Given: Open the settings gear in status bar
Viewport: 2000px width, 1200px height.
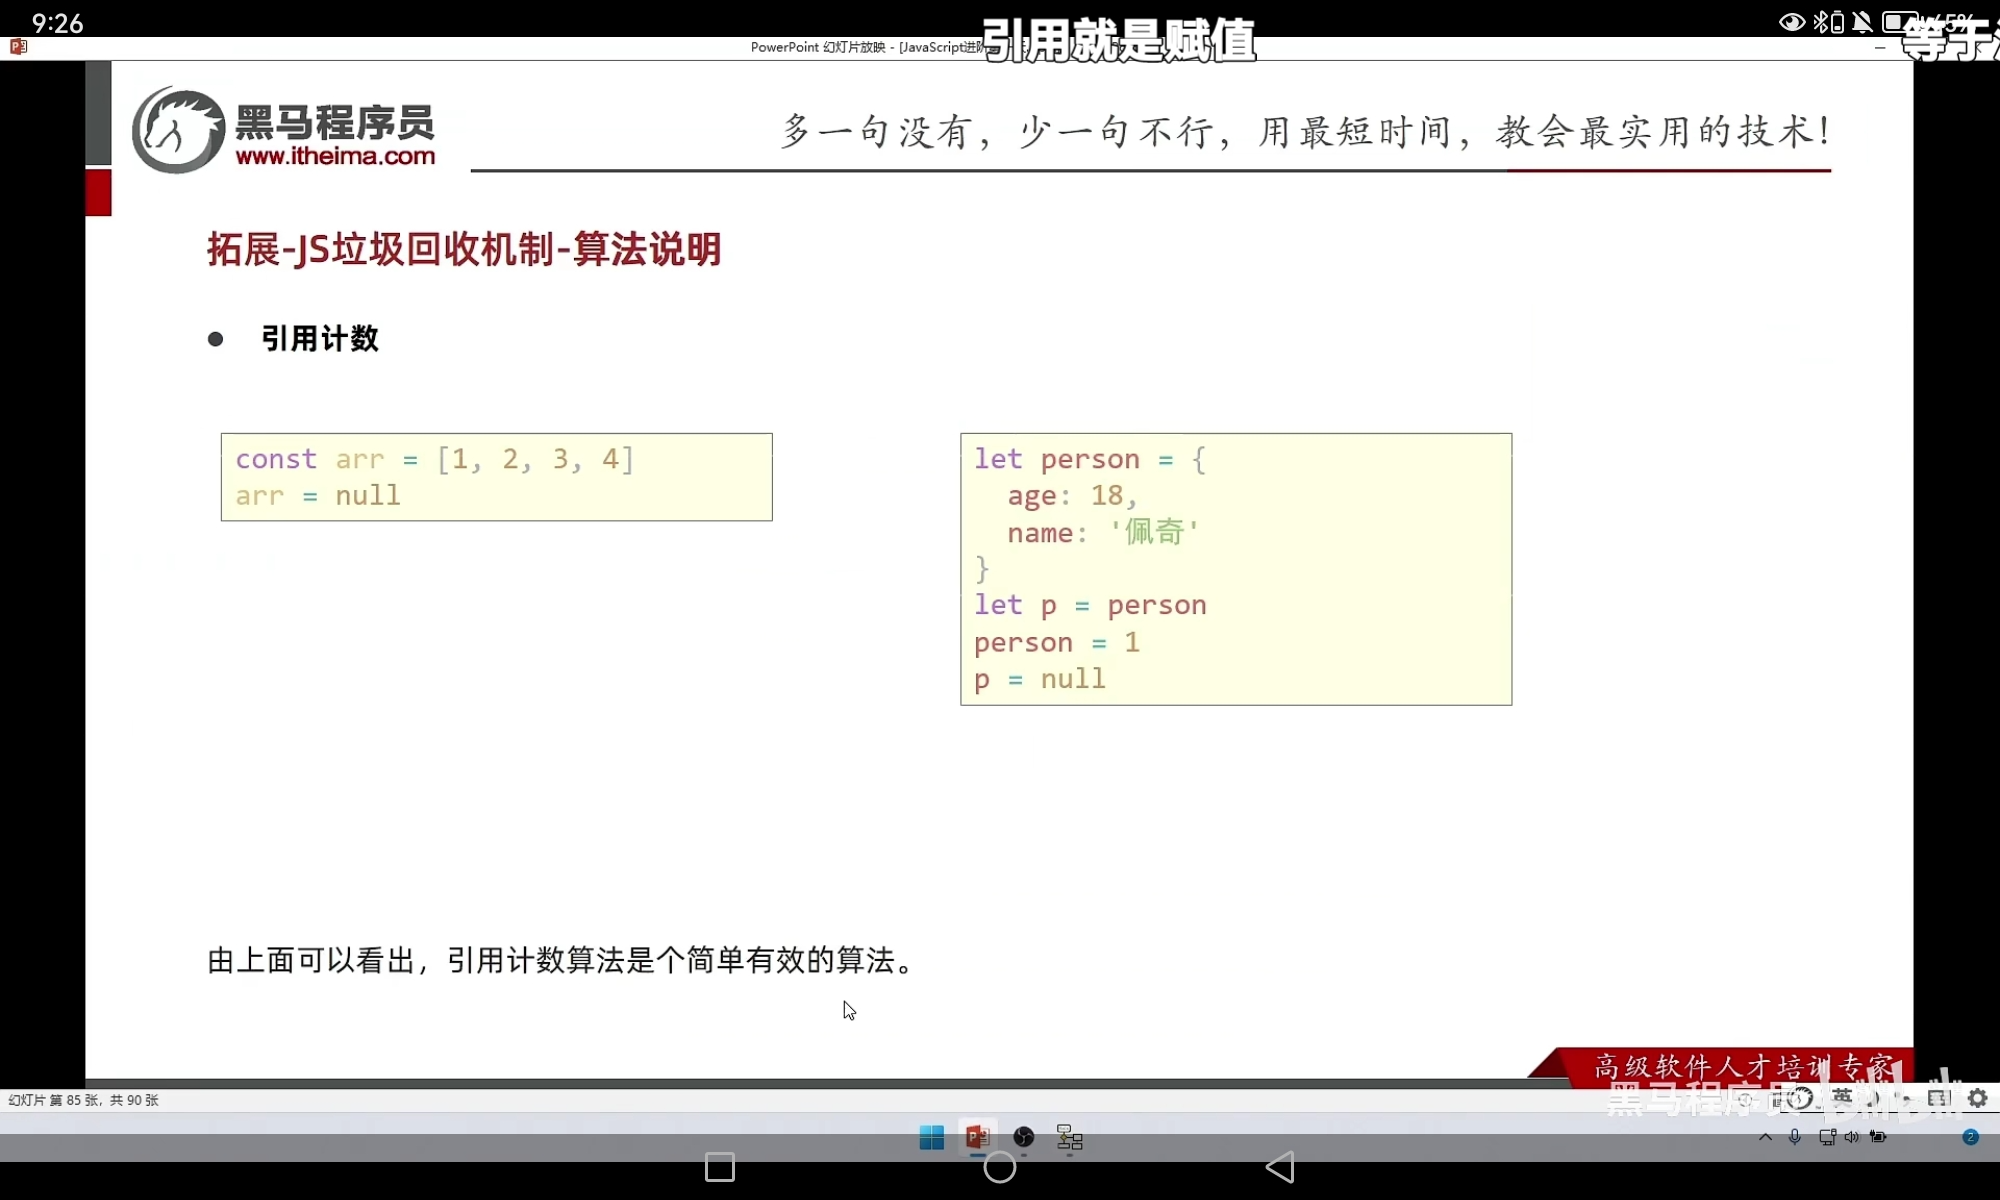Looking at the screenshot, I should [x=1977, y=1098].
